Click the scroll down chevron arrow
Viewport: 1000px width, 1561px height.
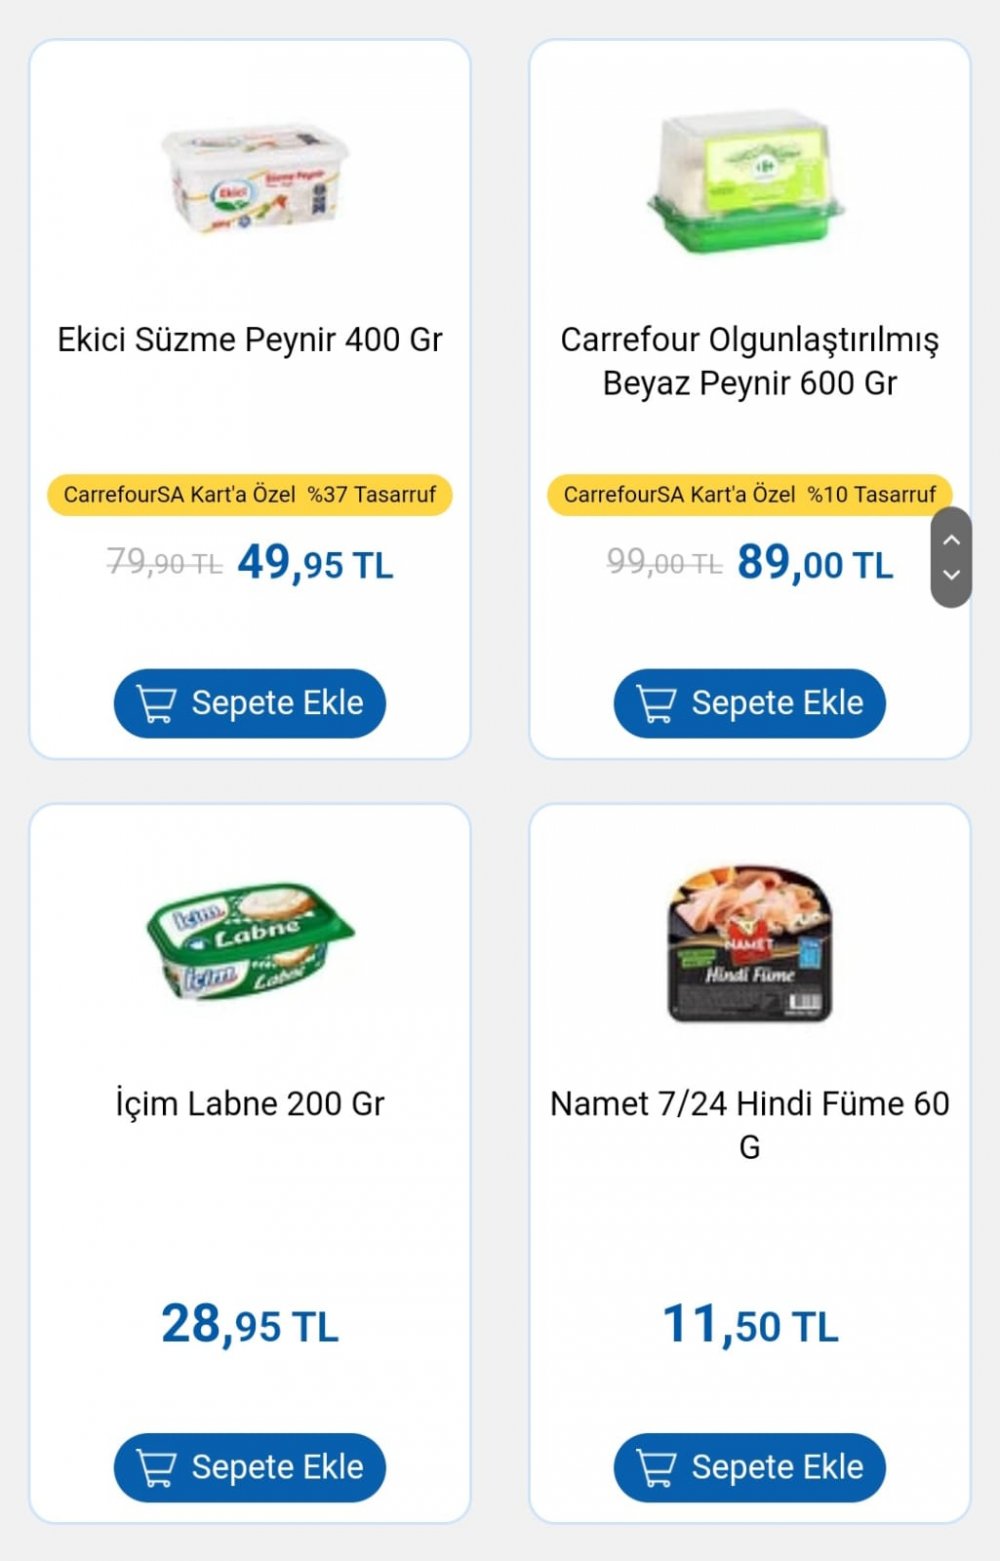pyautogui.click(x=952, y=575)
